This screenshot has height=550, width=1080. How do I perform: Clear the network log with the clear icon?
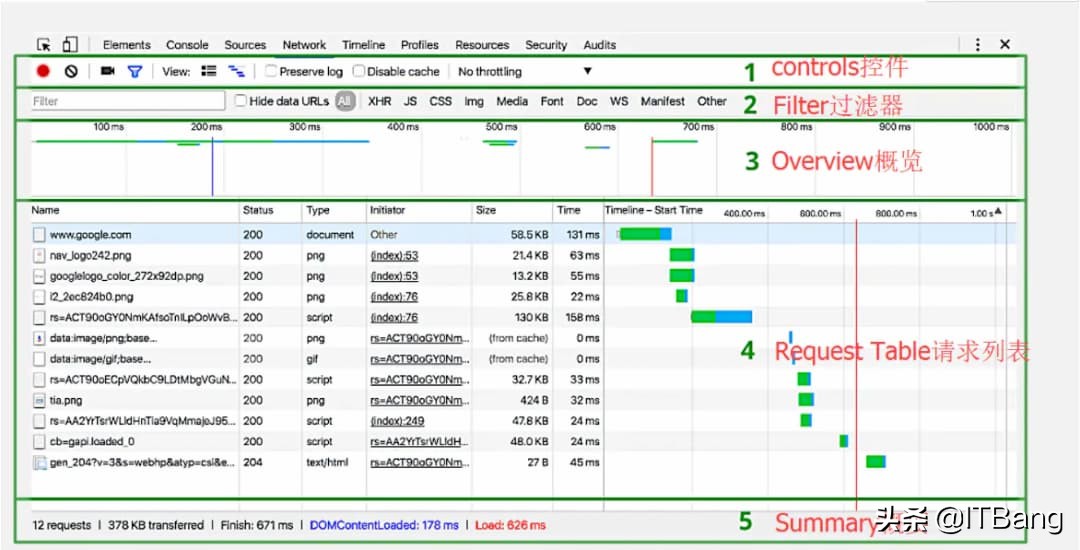pyautogui.click(x=71, y=72)
